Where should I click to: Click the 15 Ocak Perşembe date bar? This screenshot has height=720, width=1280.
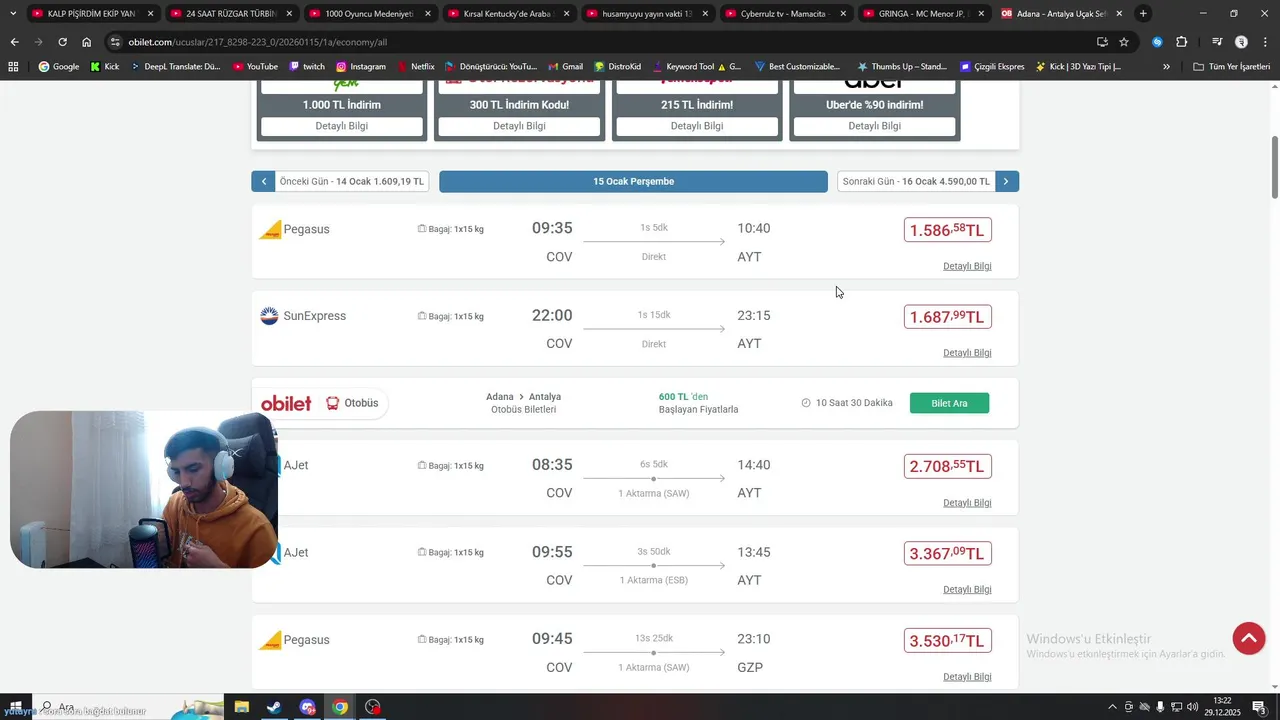point(633,181)
